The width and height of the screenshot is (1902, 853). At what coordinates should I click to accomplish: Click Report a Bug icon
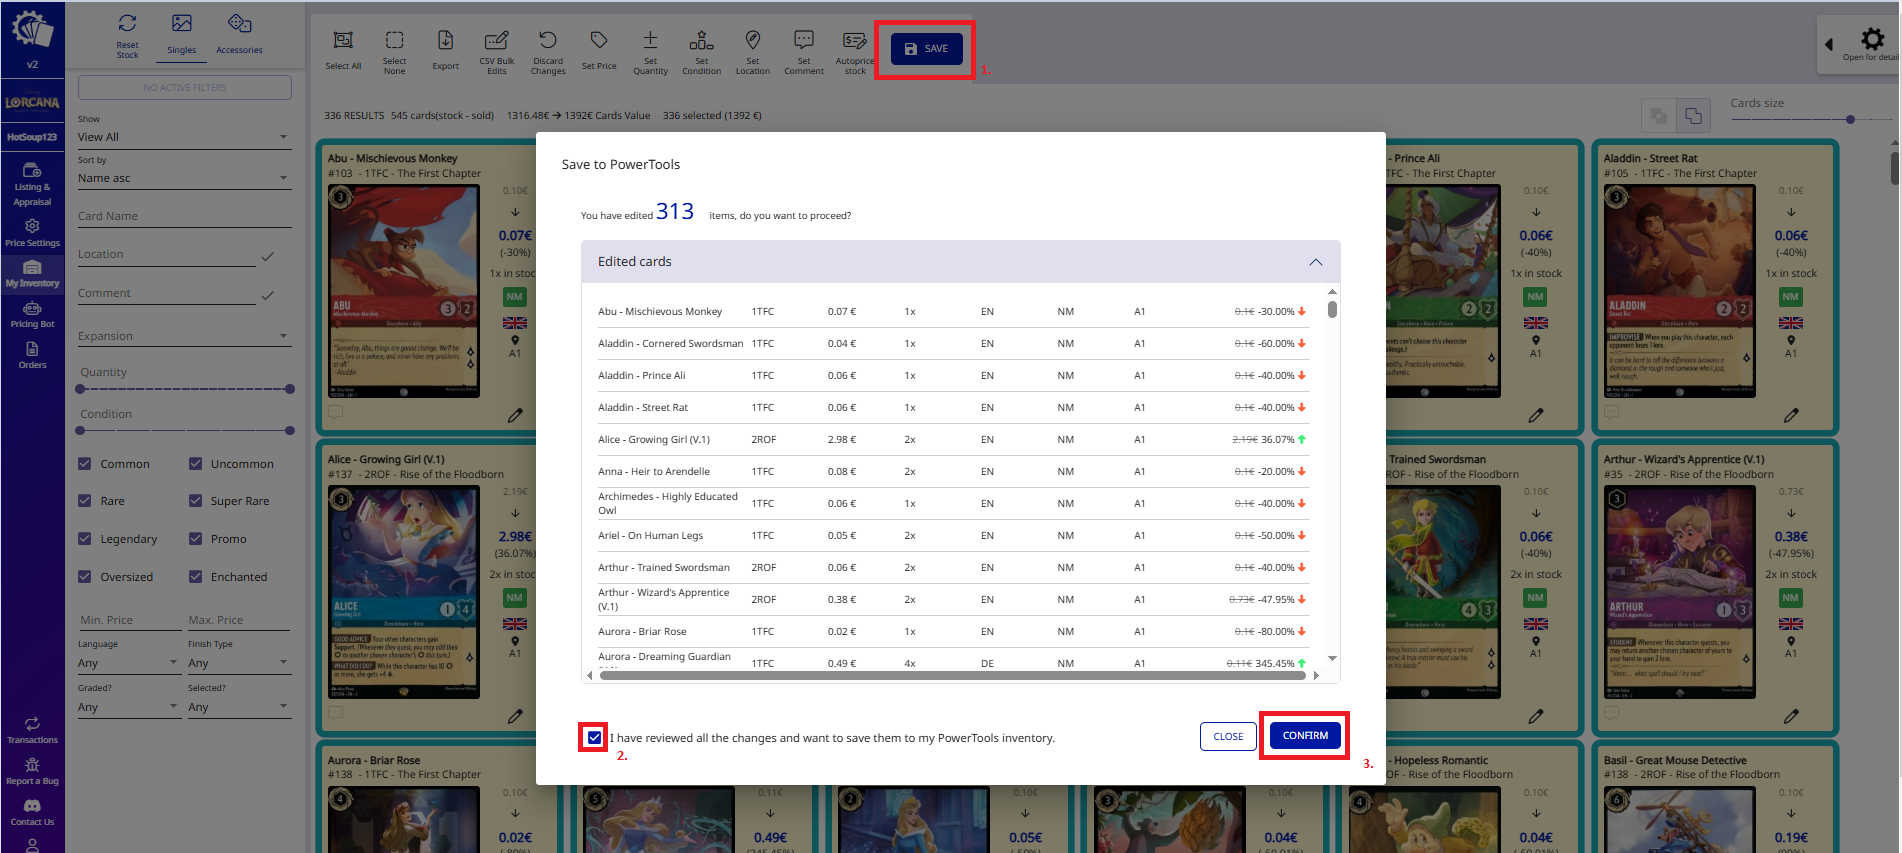tap(32, 765)
